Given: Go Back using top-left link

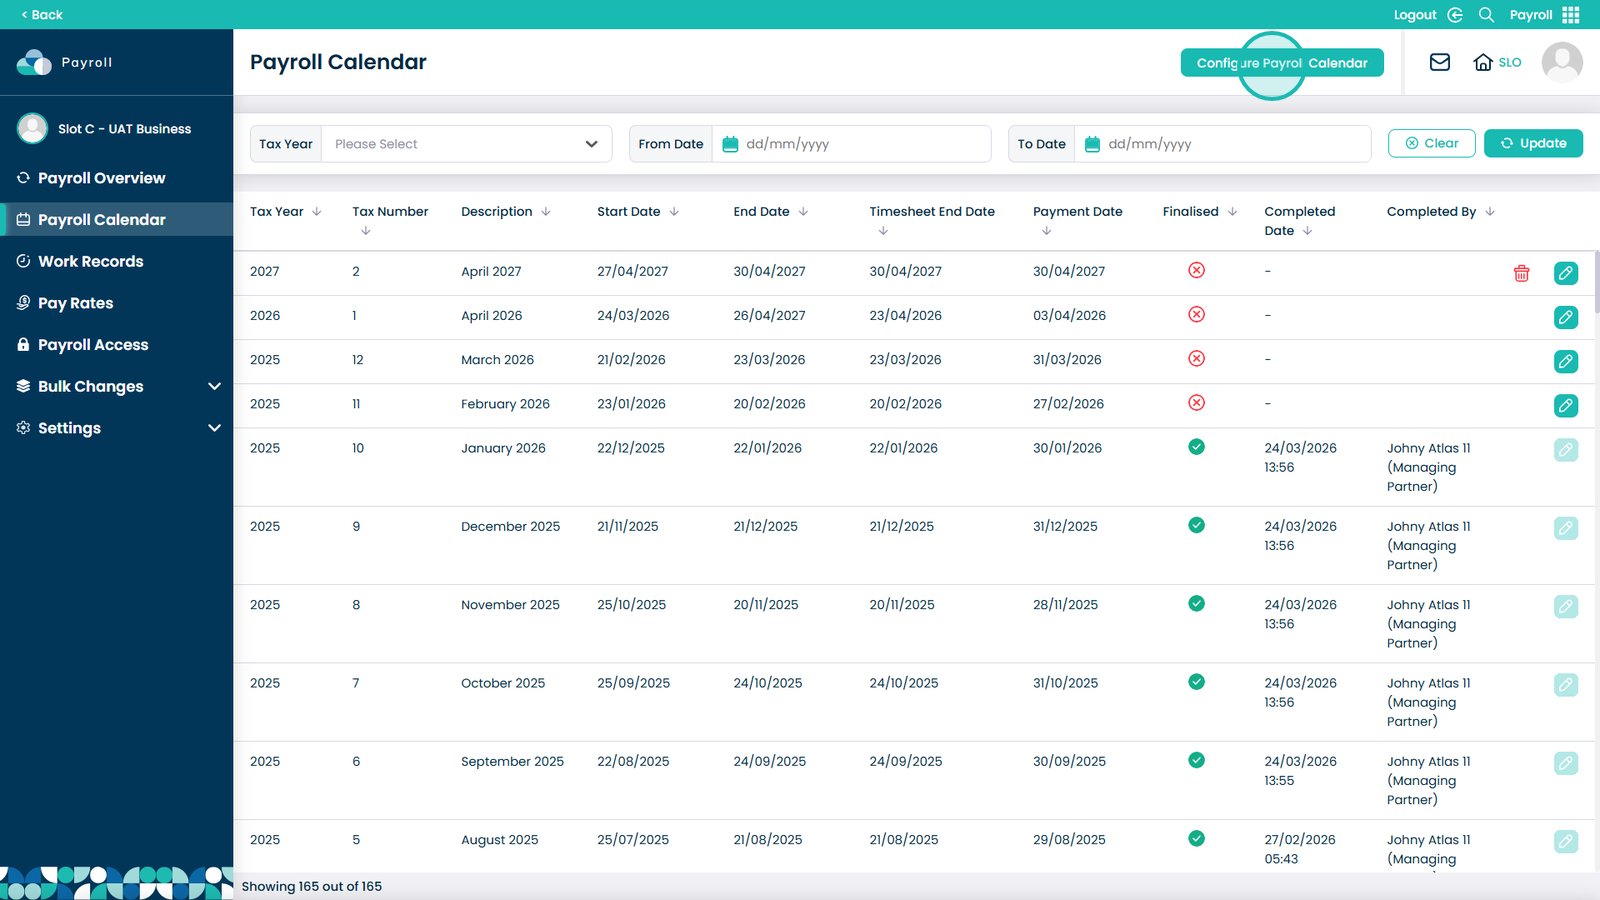Looking at the screenshot, I should point(41,14).
